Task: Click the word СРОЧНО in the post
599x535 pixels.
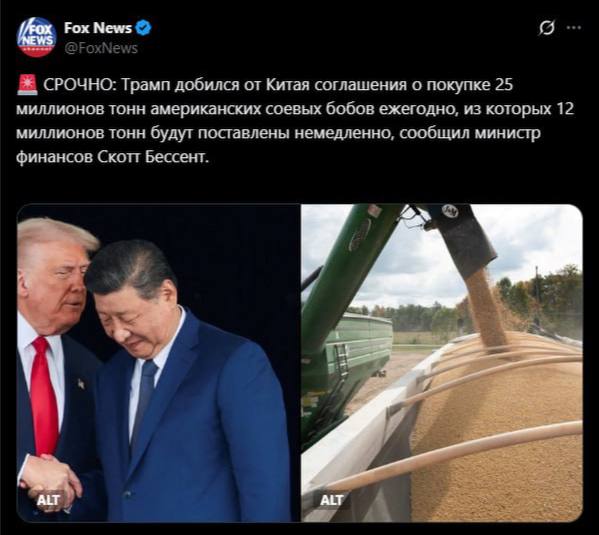Action: pyautogui.click(x=79, y=85)
